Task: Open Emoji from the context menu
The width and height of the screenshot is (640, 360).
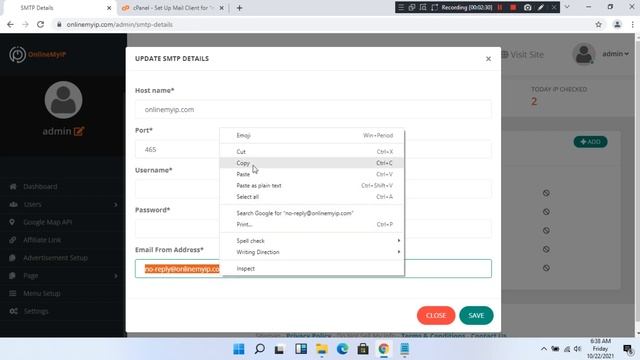Action: click(x=312, y=135)
